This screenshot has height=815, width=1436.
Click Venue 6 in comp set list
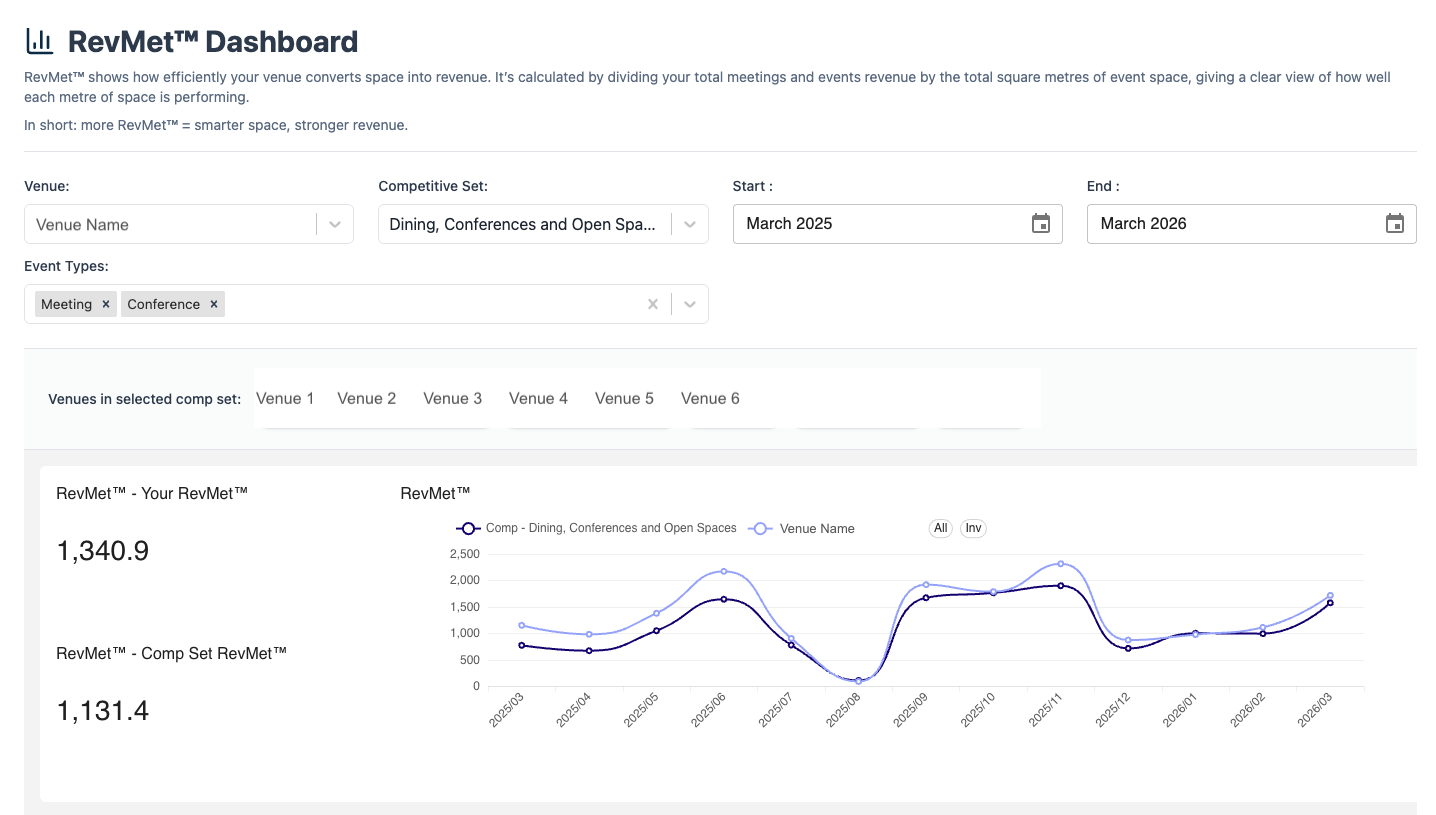710,398
